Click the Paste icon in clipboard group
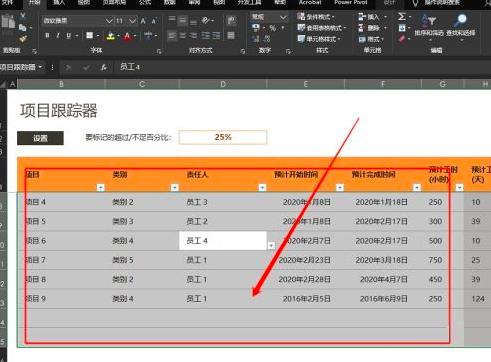Viewport: 491px width, 362px height. [8, 22]
